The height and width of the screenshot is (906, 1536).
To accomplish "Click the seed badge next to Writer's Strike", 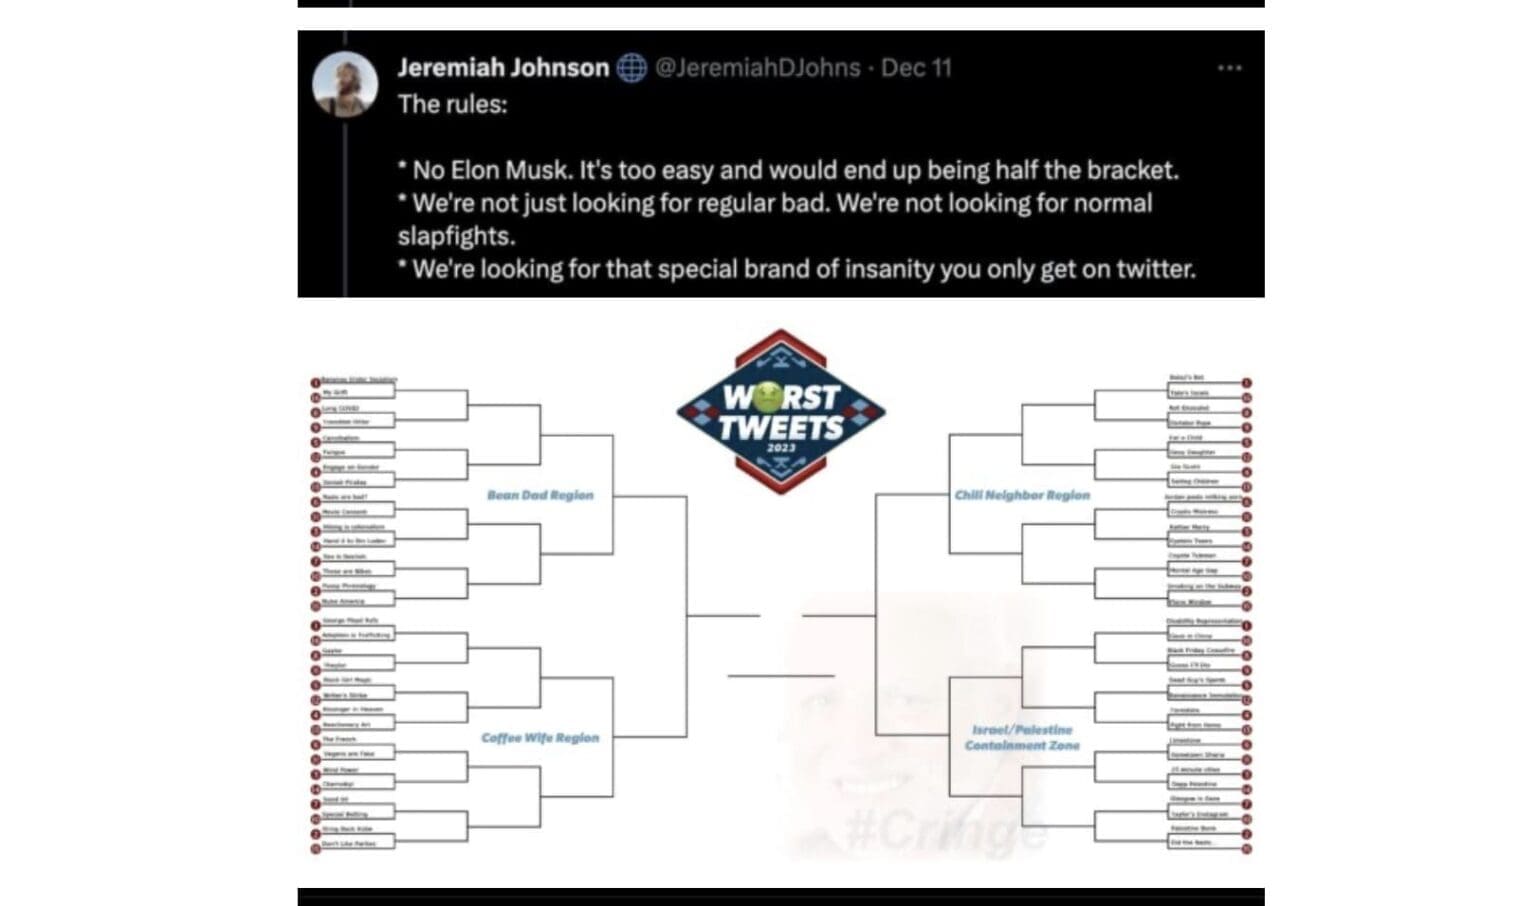I will tap(315, 698).
